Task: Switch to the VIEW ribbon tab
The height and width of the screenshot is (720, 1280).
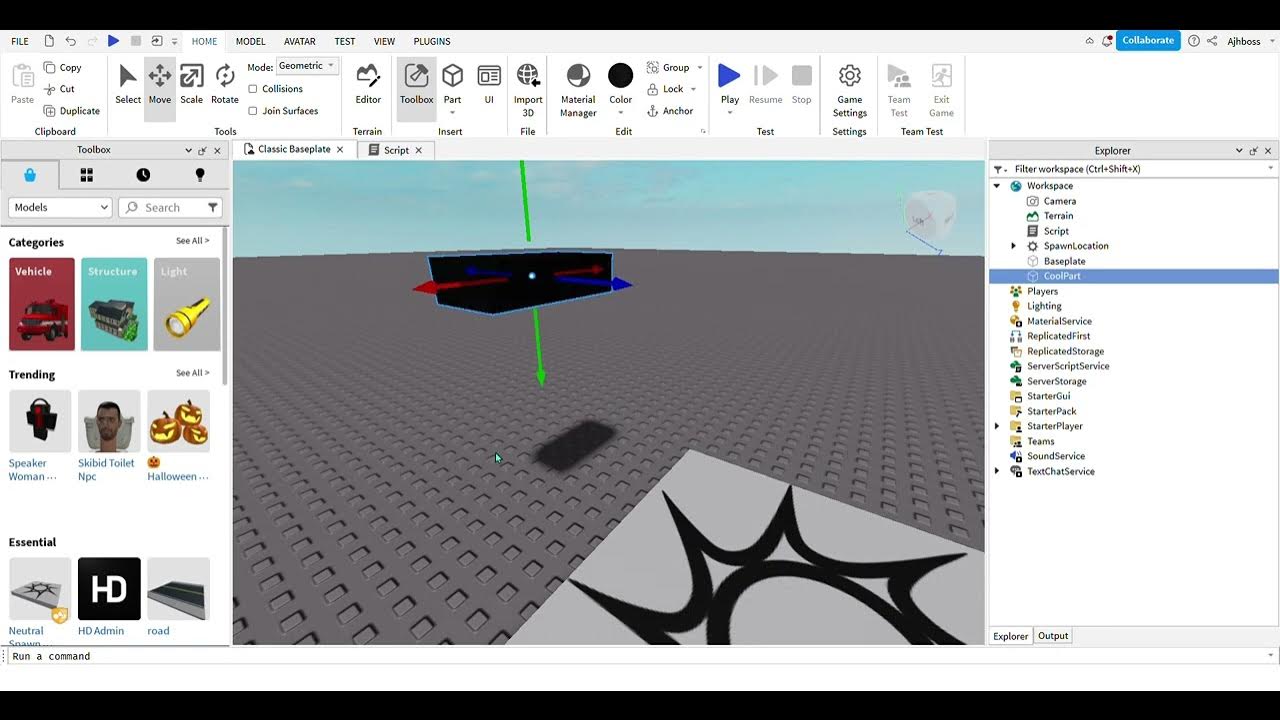Action: click(x=384, y=41)
